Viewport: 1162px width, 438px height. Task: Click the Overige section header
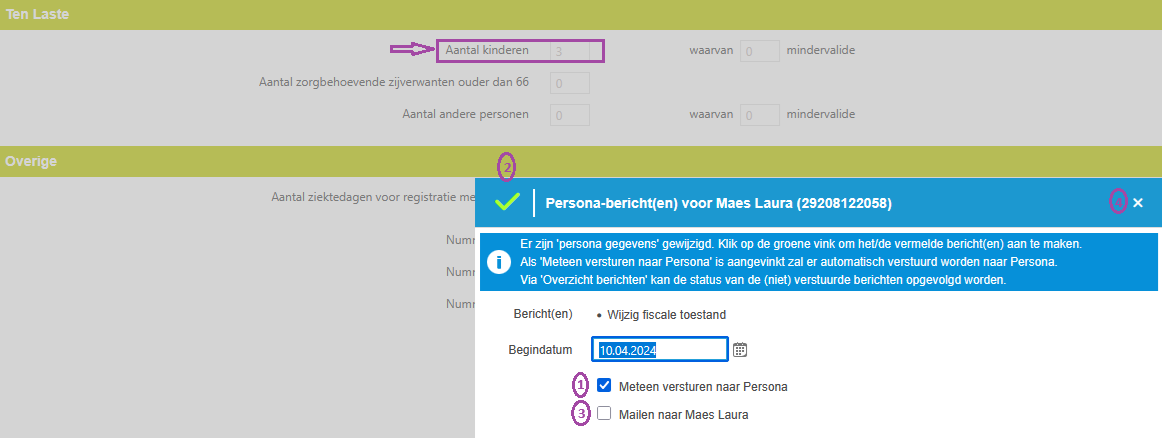pos(30,160)
